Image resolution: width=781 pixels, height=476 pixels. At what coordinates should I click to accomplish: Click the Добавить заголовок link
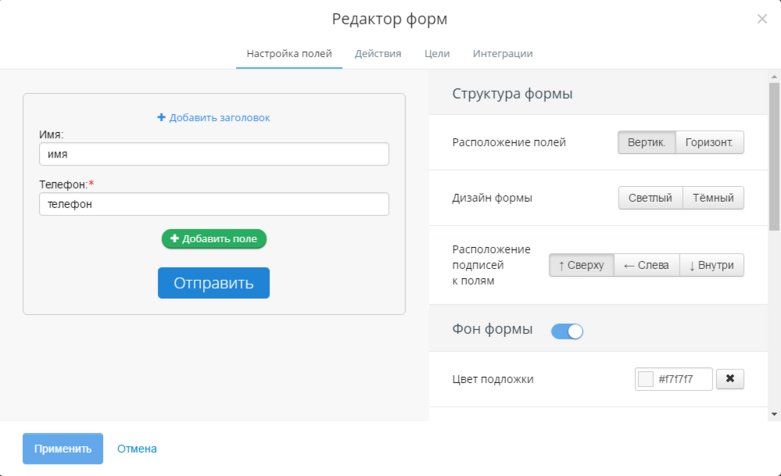[x=214, y=118]
